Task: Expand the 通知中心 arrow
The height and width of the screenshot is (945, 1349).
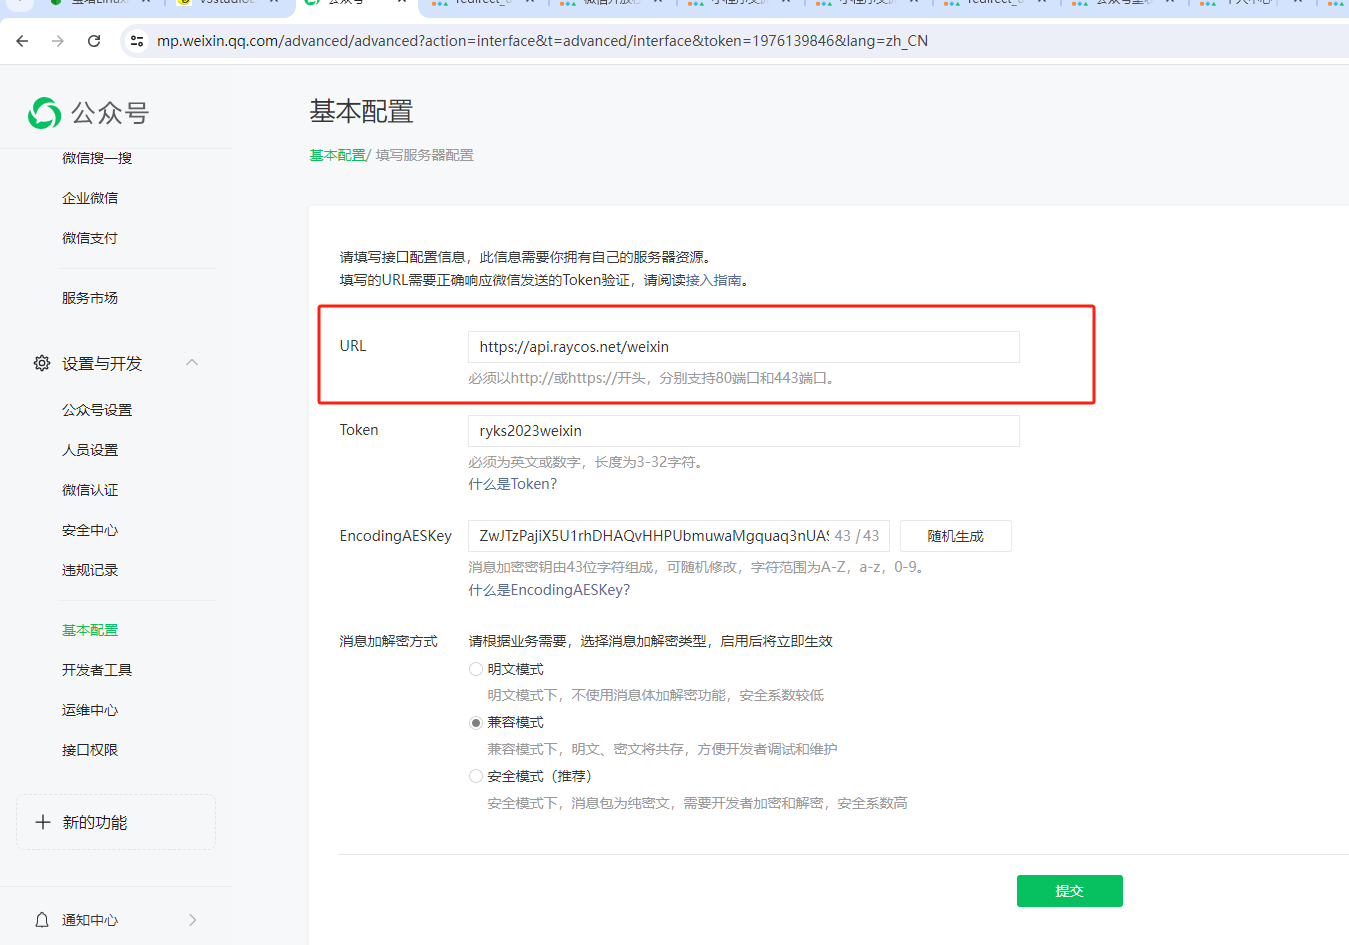Action: [x=192, y=920]
